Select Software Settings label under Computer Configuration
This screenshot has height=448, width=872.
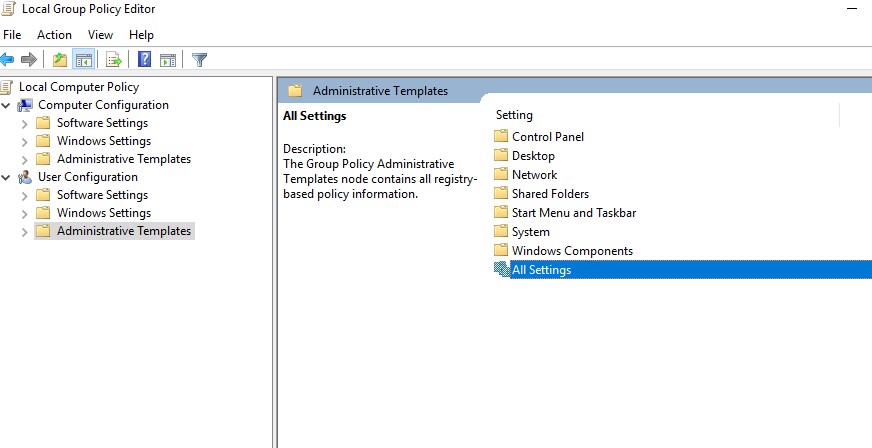(102, 123)
